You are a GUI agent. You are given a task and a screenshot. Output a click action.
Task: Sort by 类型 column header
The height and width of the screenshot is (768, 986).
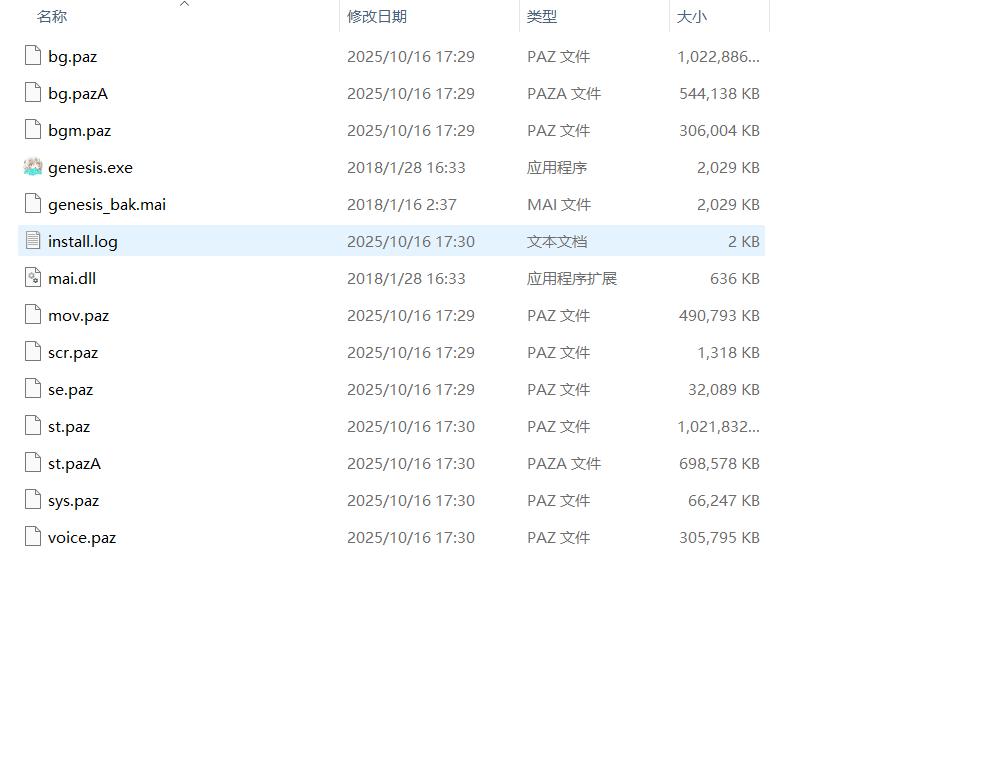point(542,17)
